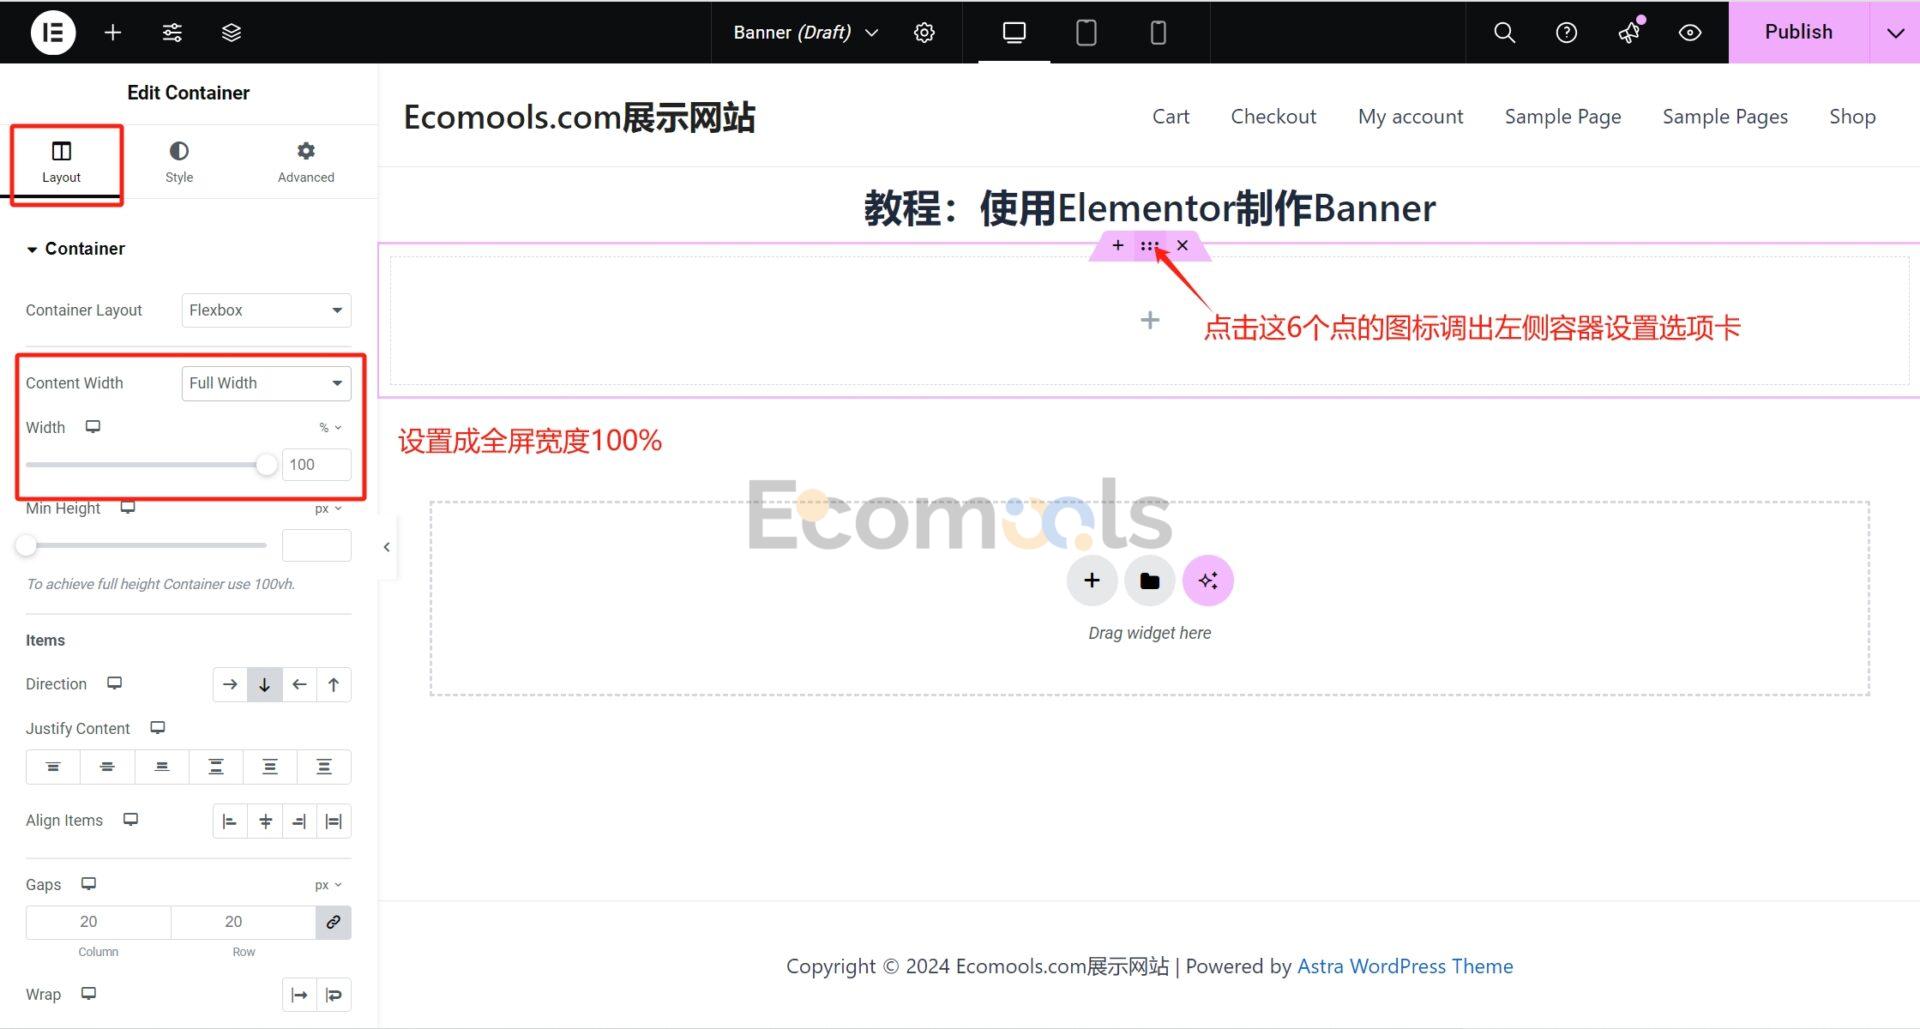Open Site Settings sliders icon
The height and width of the screenshot is (1029, 1920).
pyautogui.click(x=172, y=32)
